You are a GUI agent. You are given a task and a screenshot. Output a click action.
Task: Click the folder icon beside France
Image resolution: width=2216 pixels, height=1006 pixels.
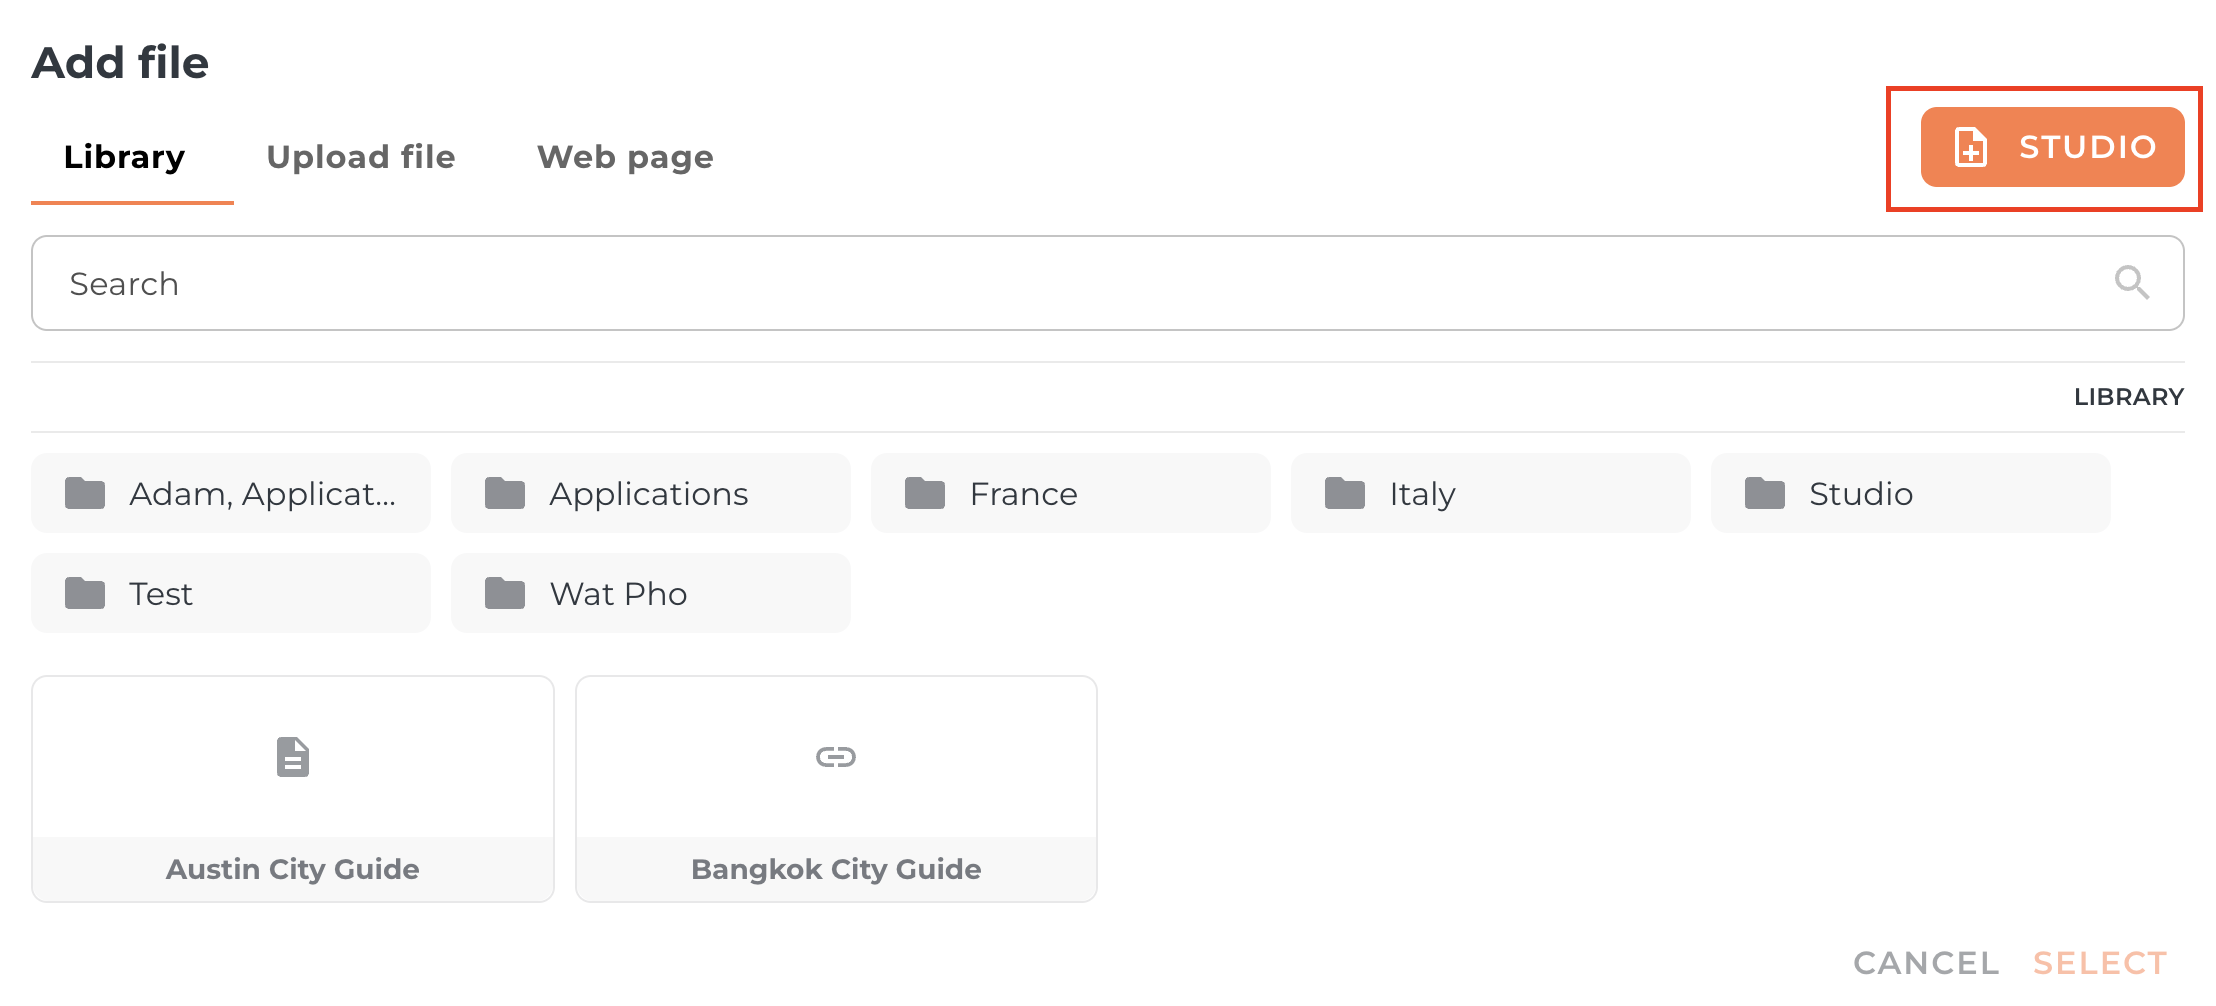[x=925, y=493]
